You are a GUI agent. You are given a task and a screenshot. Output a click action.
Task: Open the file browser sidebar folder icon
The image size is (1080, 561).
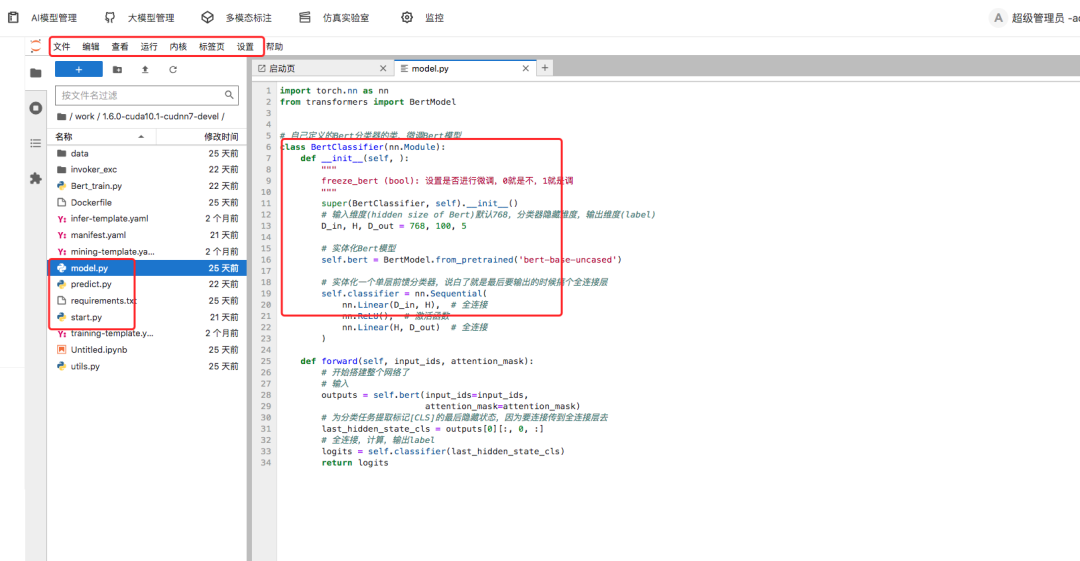pyautogui.click(x=36, y=73)
